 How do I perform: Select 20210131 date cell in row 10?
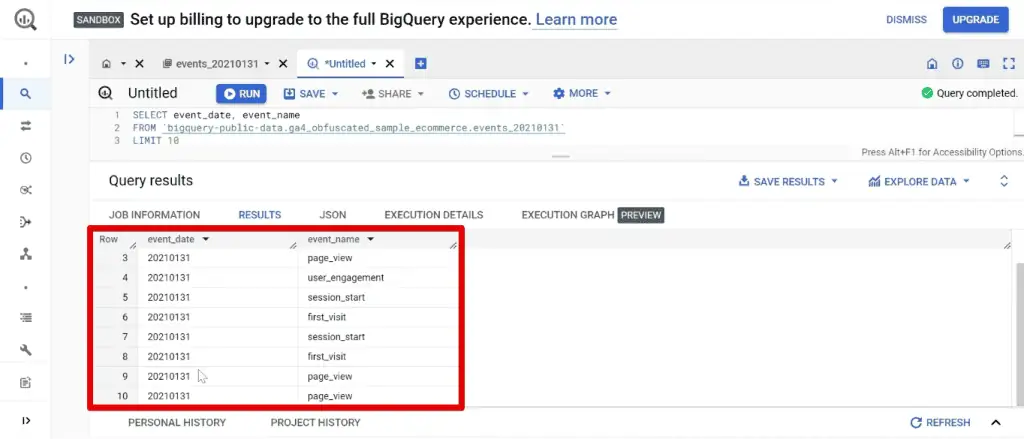coord(218,396)
